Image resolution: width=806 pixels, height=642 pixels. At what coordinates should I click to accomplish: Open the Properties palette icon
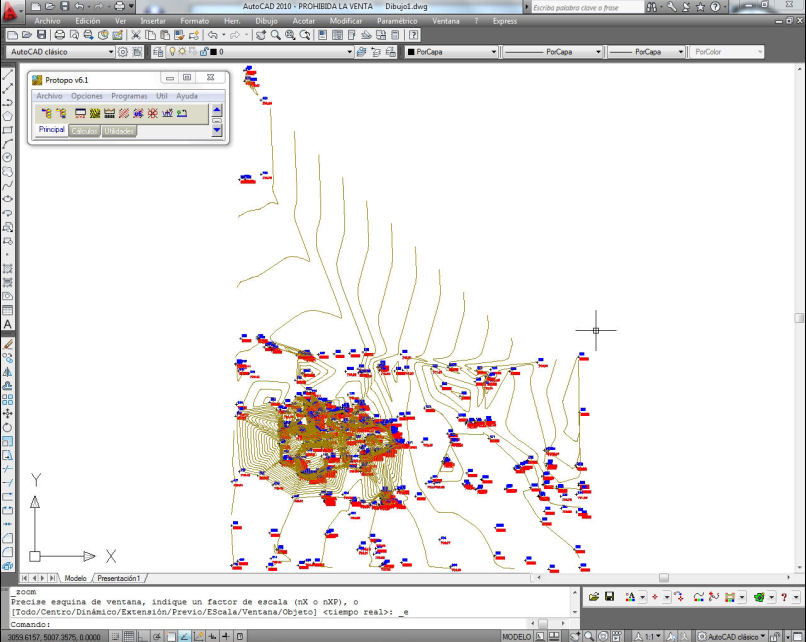[323, 35]
